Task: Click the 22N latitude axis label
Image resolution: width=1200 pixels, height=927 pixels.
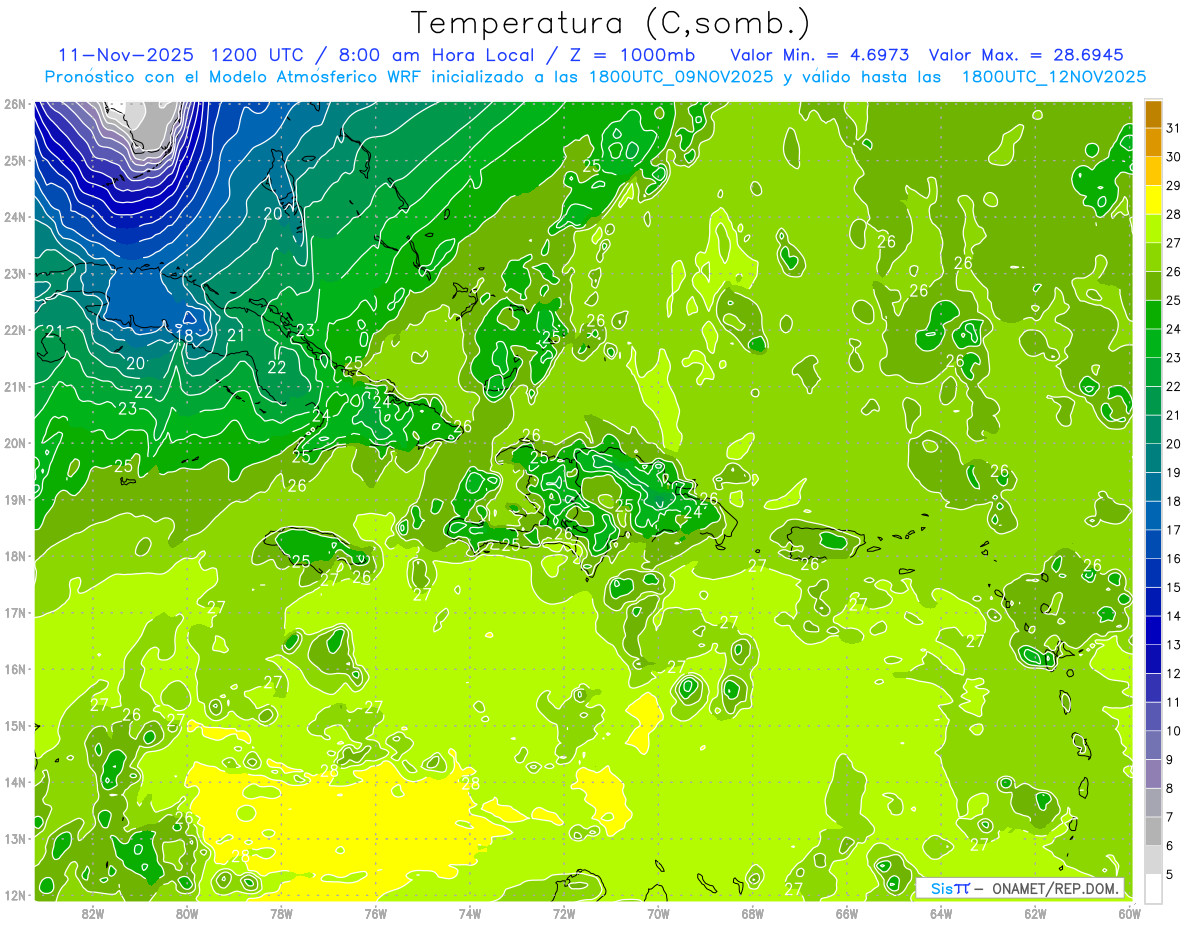Action: 15,330
